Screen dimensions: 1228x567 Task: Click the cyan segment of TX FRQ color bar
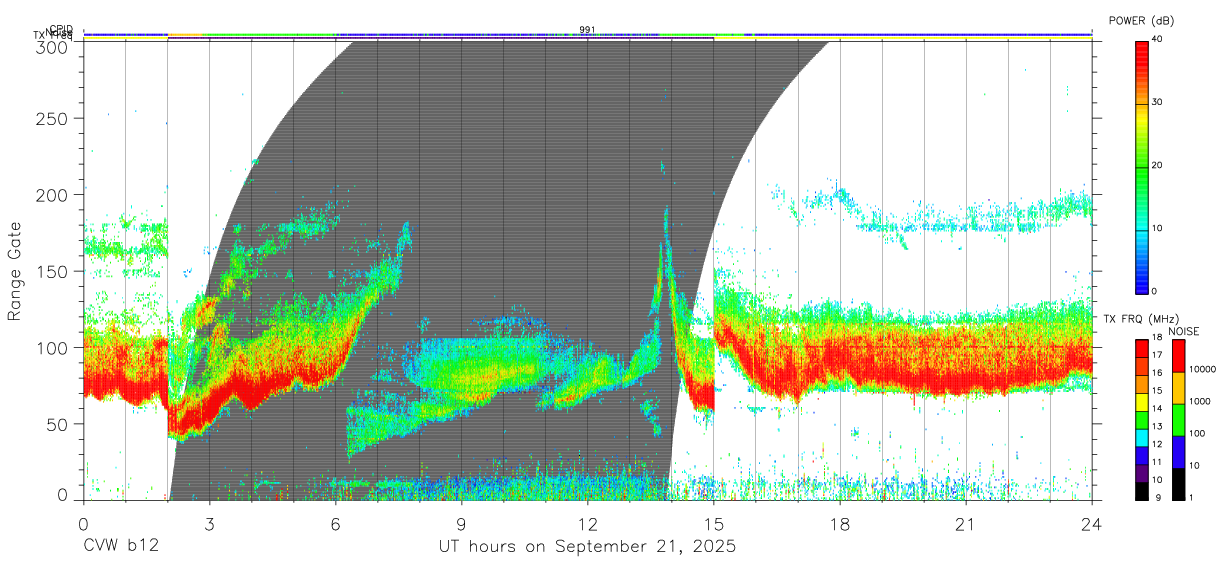coord(1141,438)
